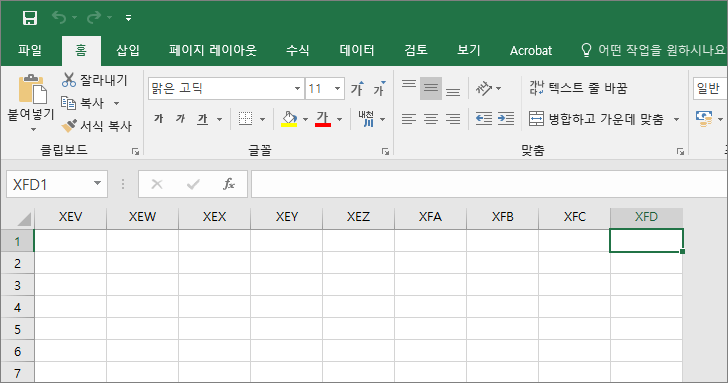The width and height of the screenshot is (728, 383).
Task: Switch to the 검토 tab
Action: pos(416,50)
